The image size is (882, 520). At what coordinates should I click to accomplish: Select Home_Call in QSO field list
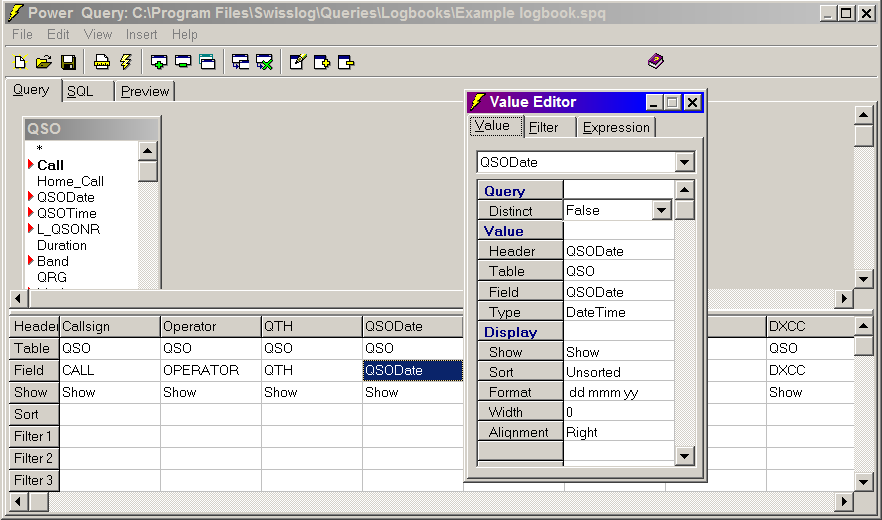tap(70, 181)
